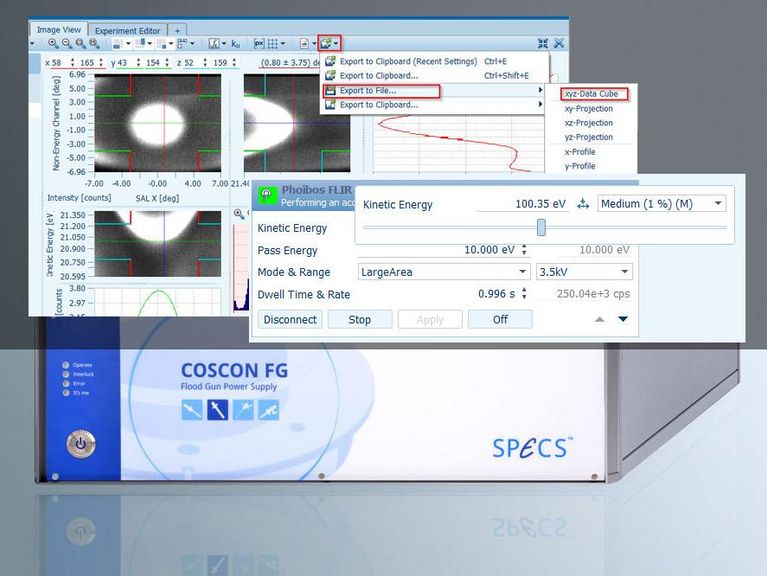Click the Disconnect button

click(x=290, y=320)
